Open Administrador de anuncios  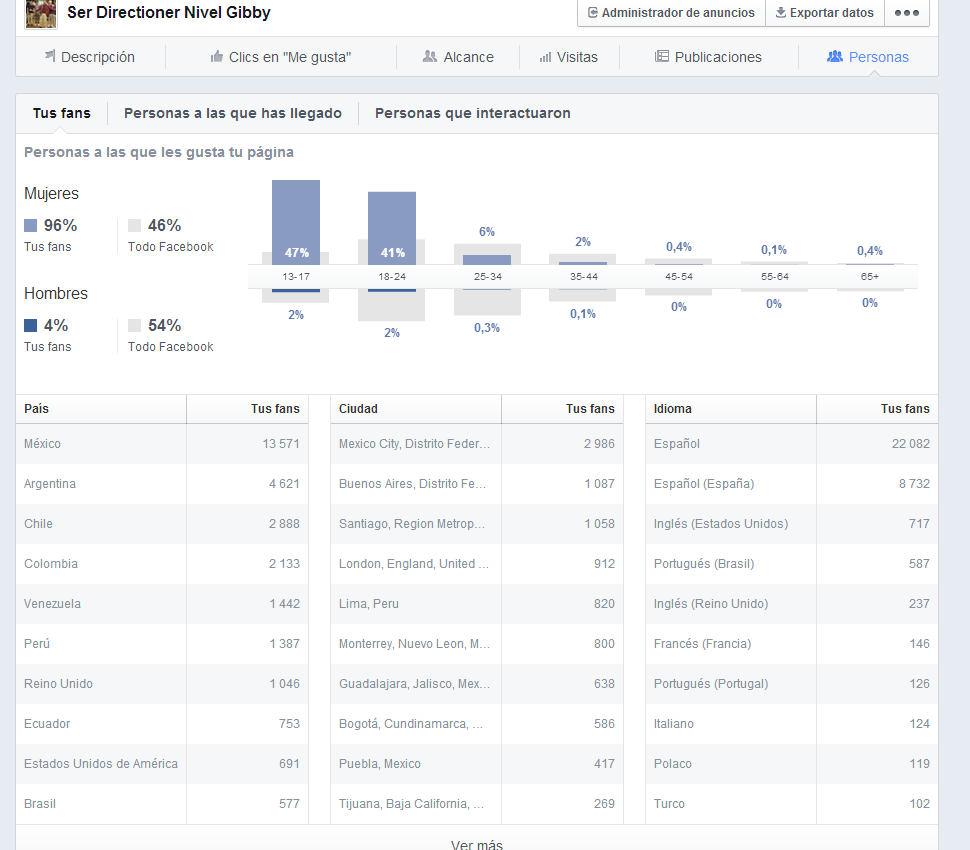pos(671,12)
